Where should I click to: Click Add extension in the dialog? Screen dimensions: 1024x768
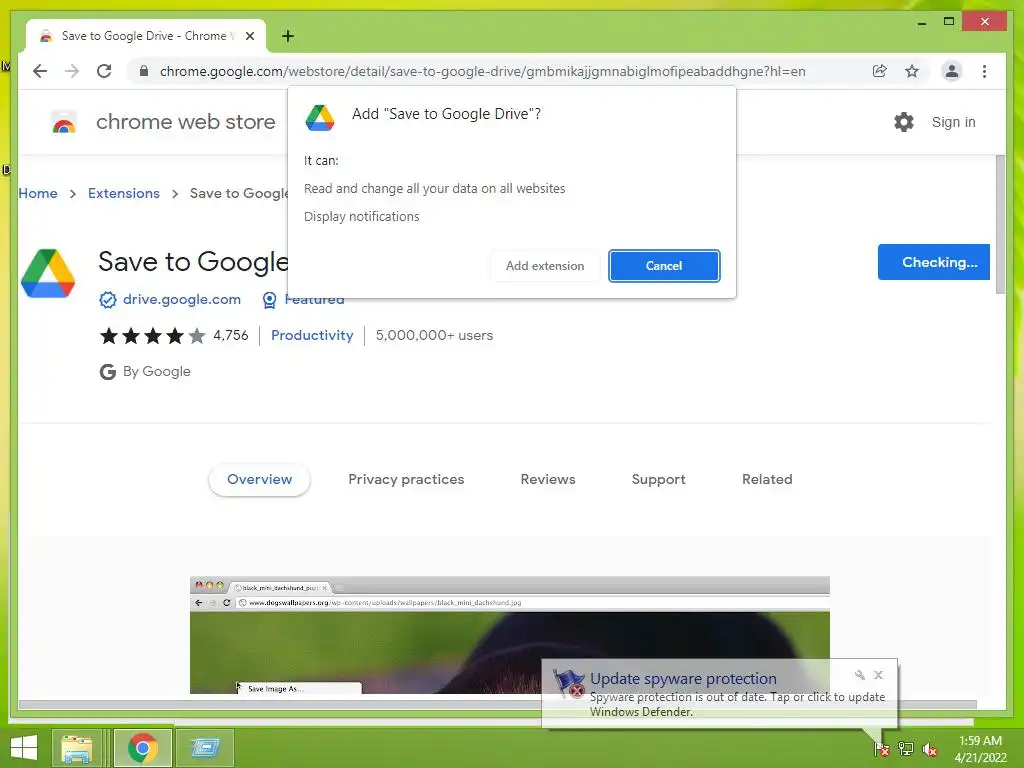(x=545, y=266)
